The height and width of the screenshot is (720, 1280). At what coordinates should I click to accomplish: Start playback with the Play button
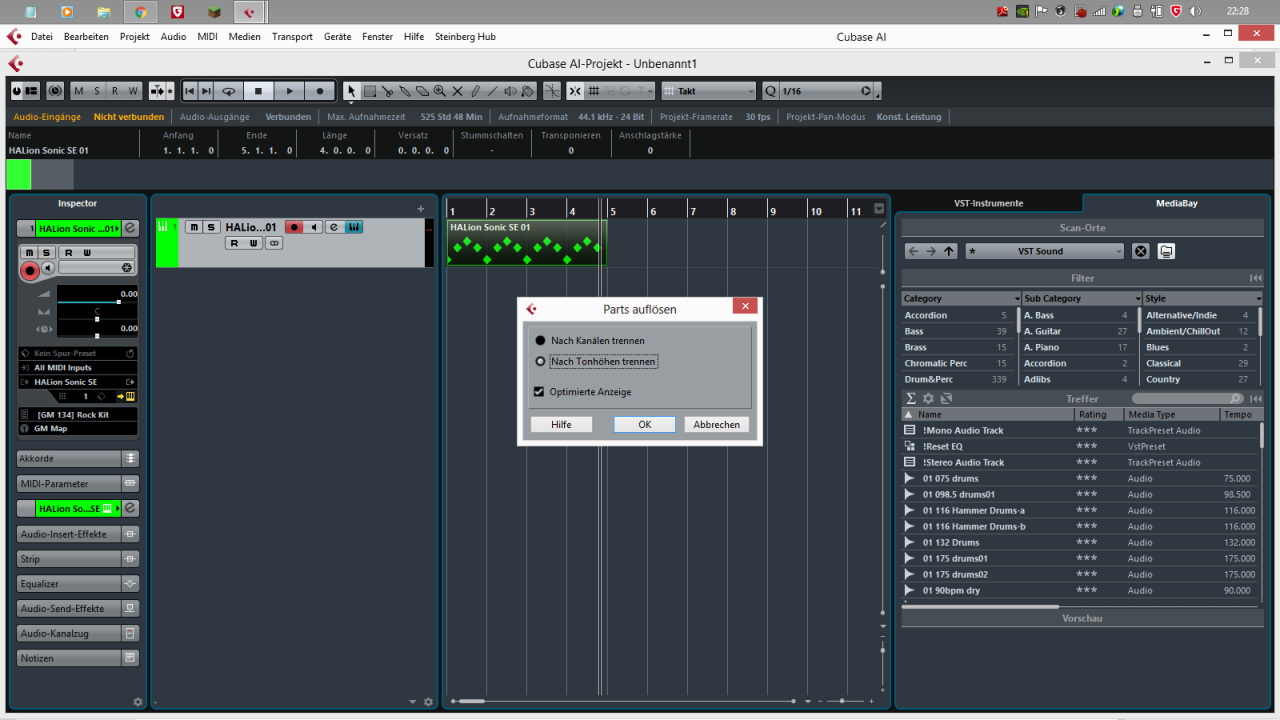[289, 91]
